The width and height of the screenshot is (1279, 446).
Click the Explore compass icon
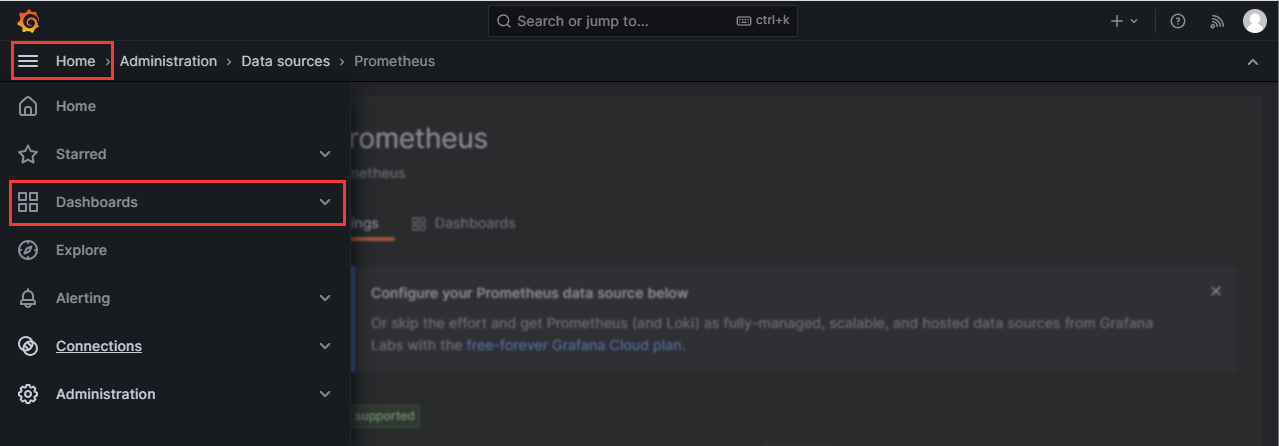click(x=28, y=250)
